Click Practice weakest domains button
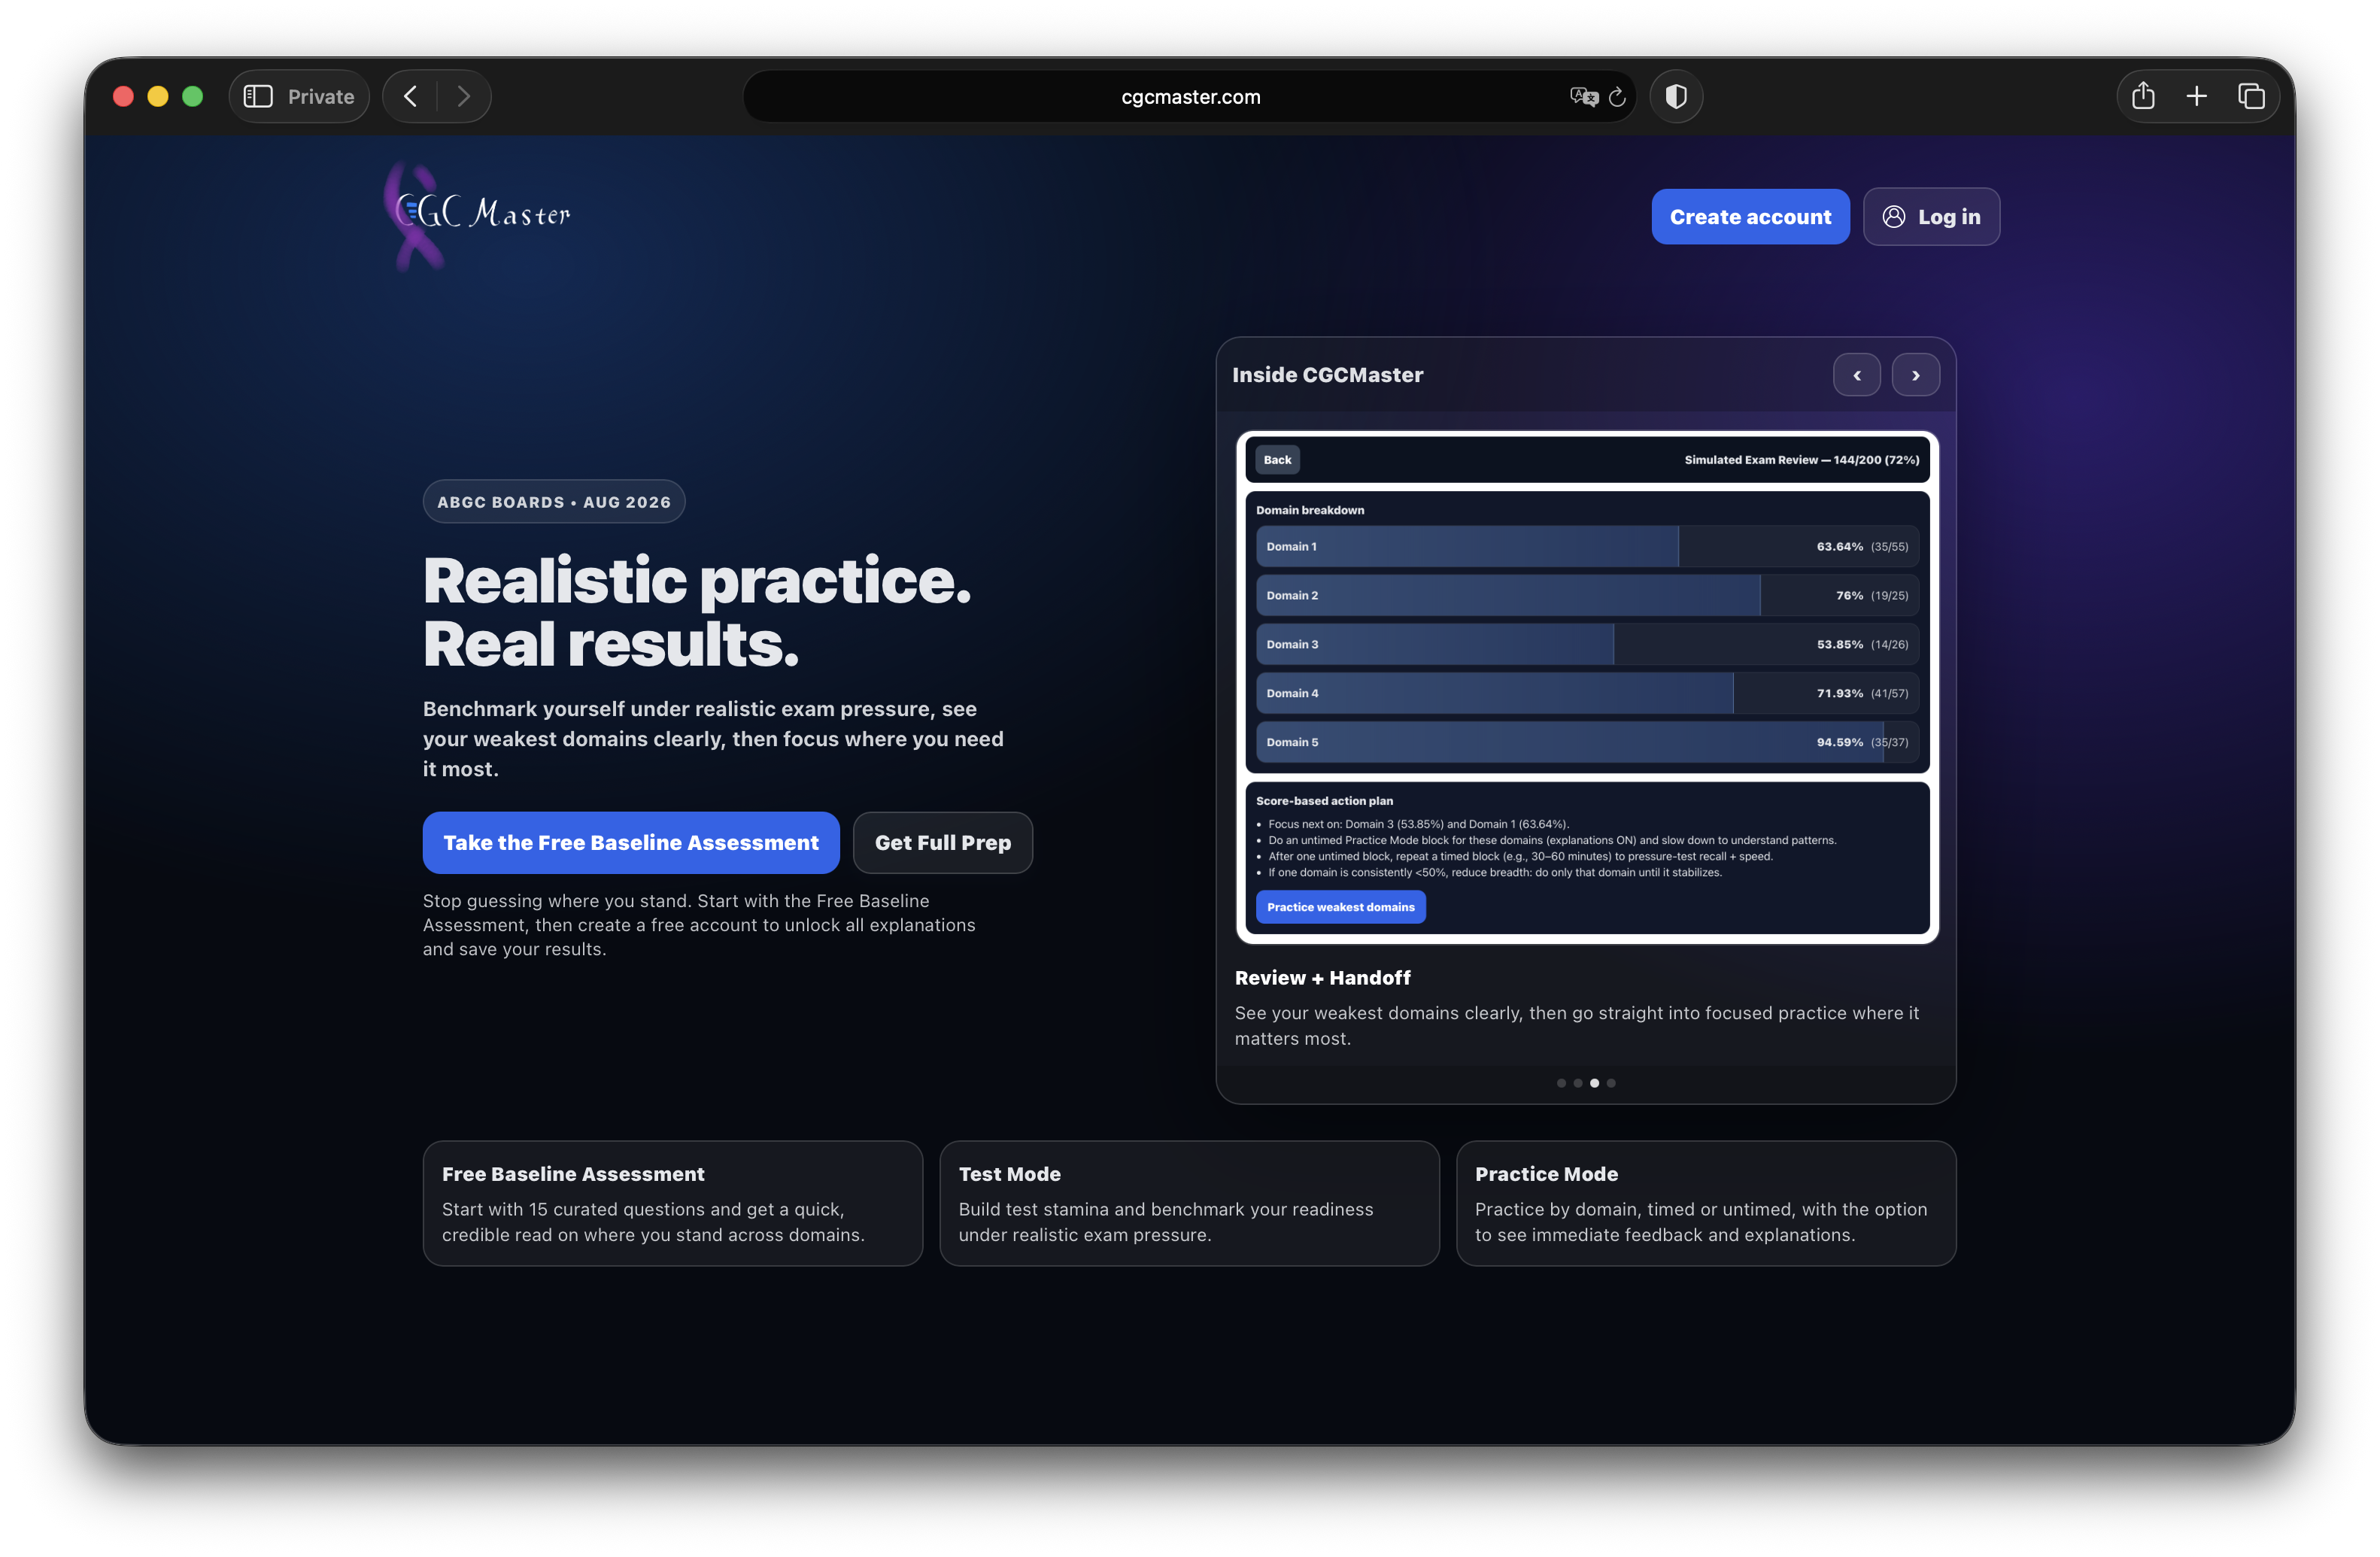The image size is (2380, 1557). 1340,907
